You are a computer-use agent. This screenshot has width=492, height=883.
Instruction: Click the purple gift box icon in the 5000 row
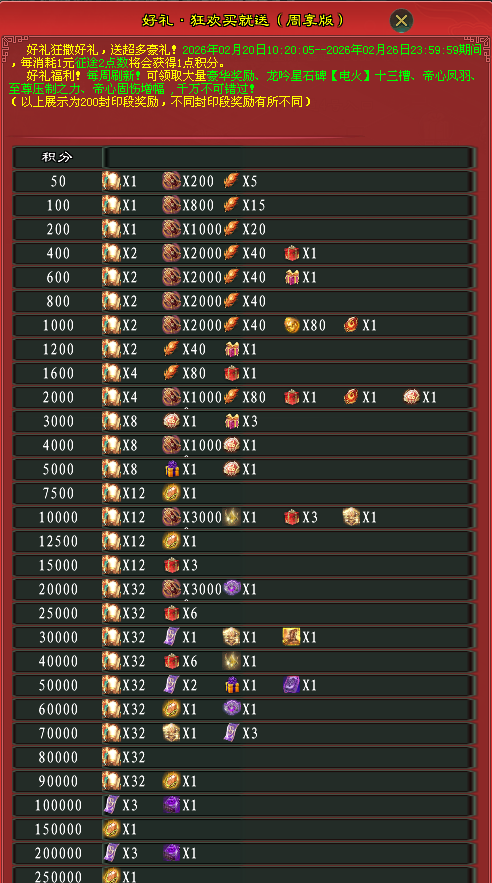click(x=172, y=469)
